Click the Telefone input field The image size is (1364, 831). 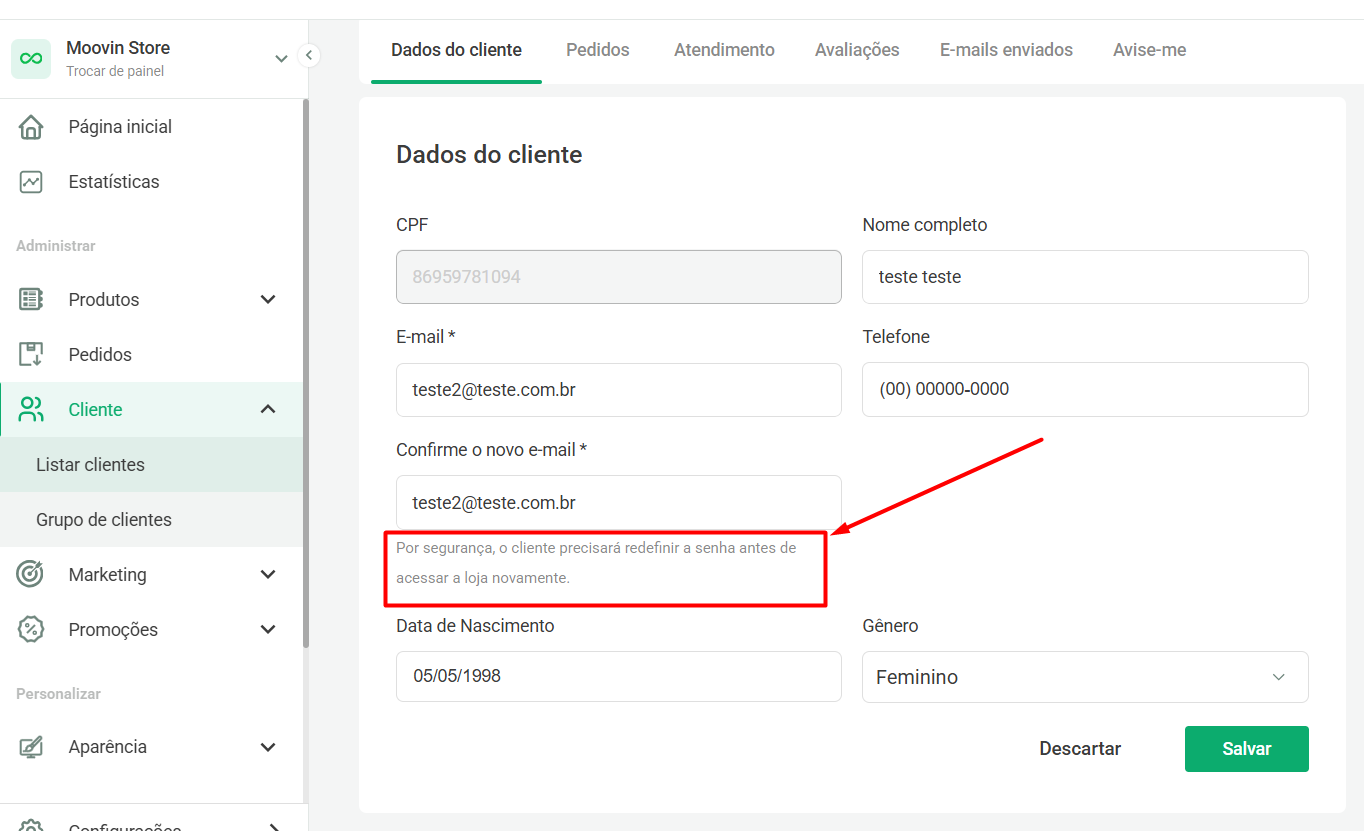click(x=1085, y=389)
